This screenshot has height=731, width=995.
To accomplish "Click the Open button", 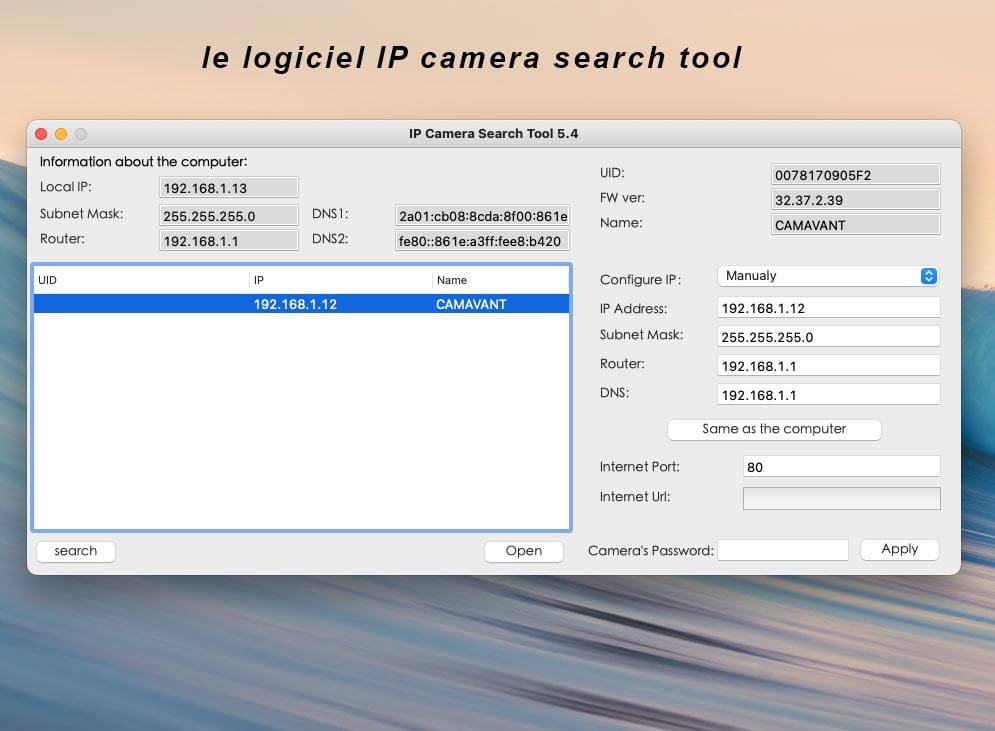I will pyautogui.click(x=523, y=551).
